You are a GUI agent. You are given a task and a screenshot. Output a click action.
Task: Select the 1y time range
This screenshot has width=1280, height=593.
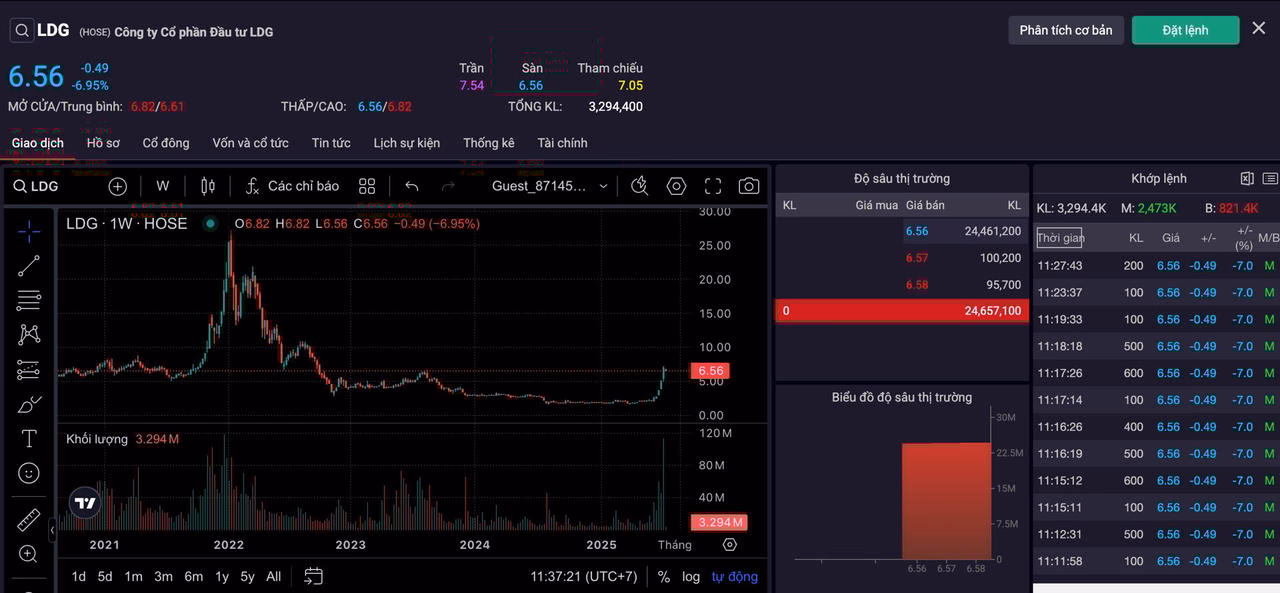pyautogui.click(x=222, y=576)
